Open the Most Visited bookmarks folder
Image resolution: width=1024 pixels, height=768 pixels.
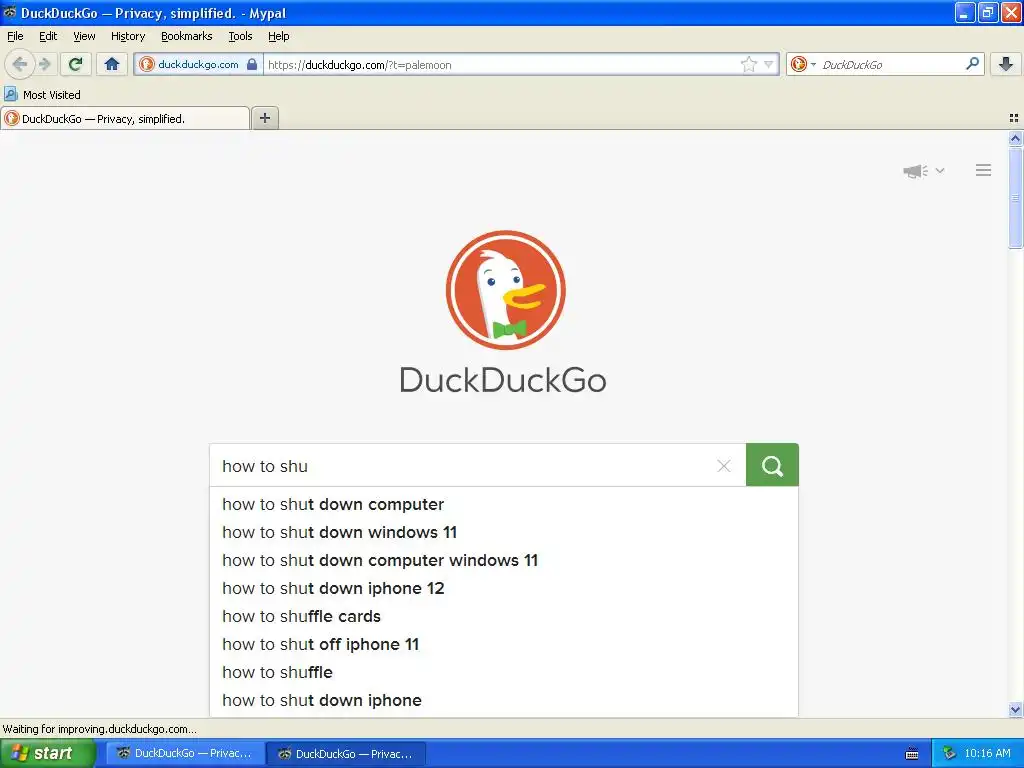[42, 95]
